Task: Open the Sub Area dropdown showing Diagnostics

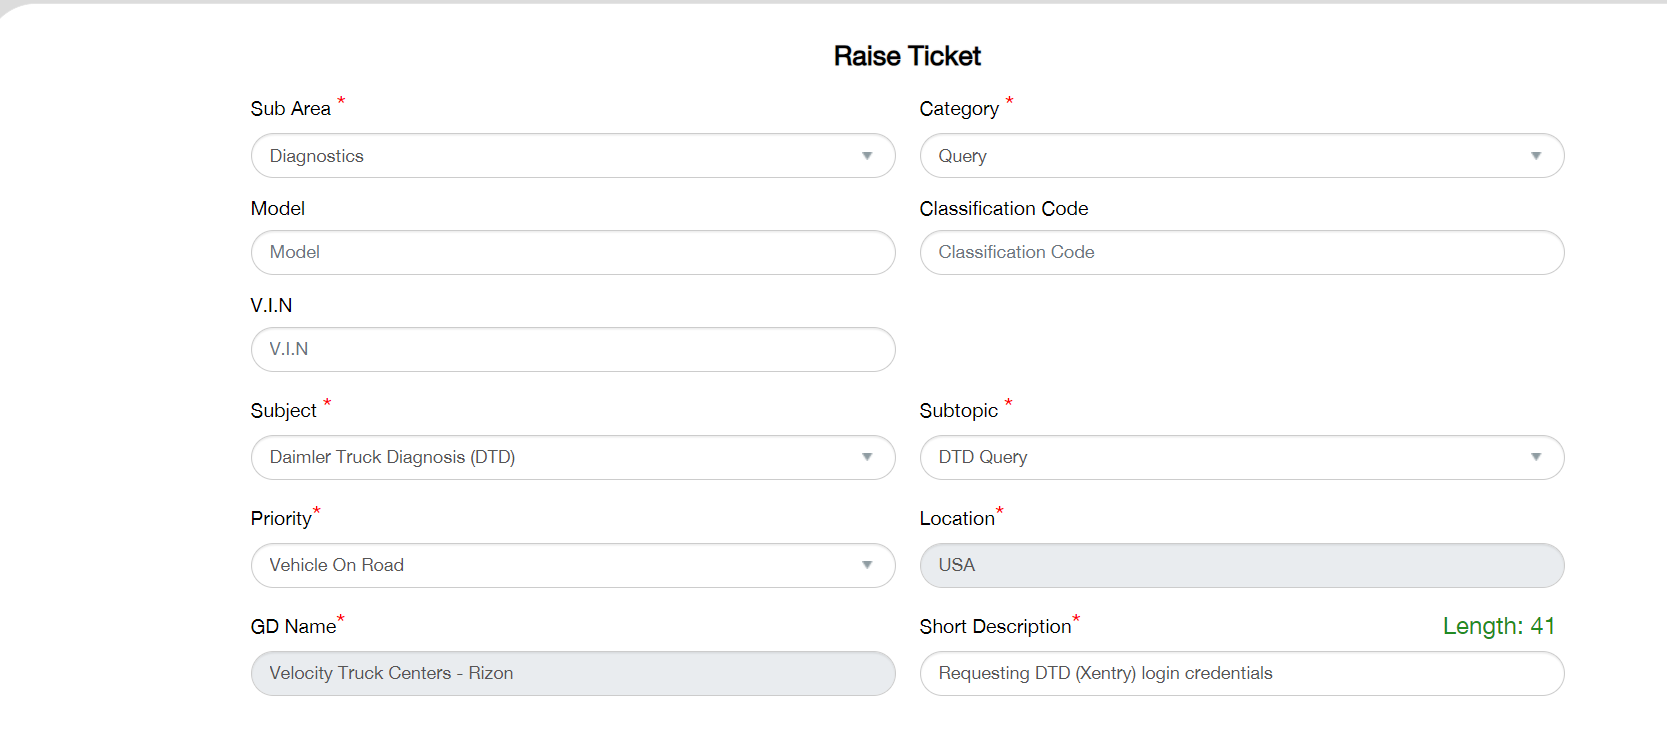Action: [x=572, y=156]
